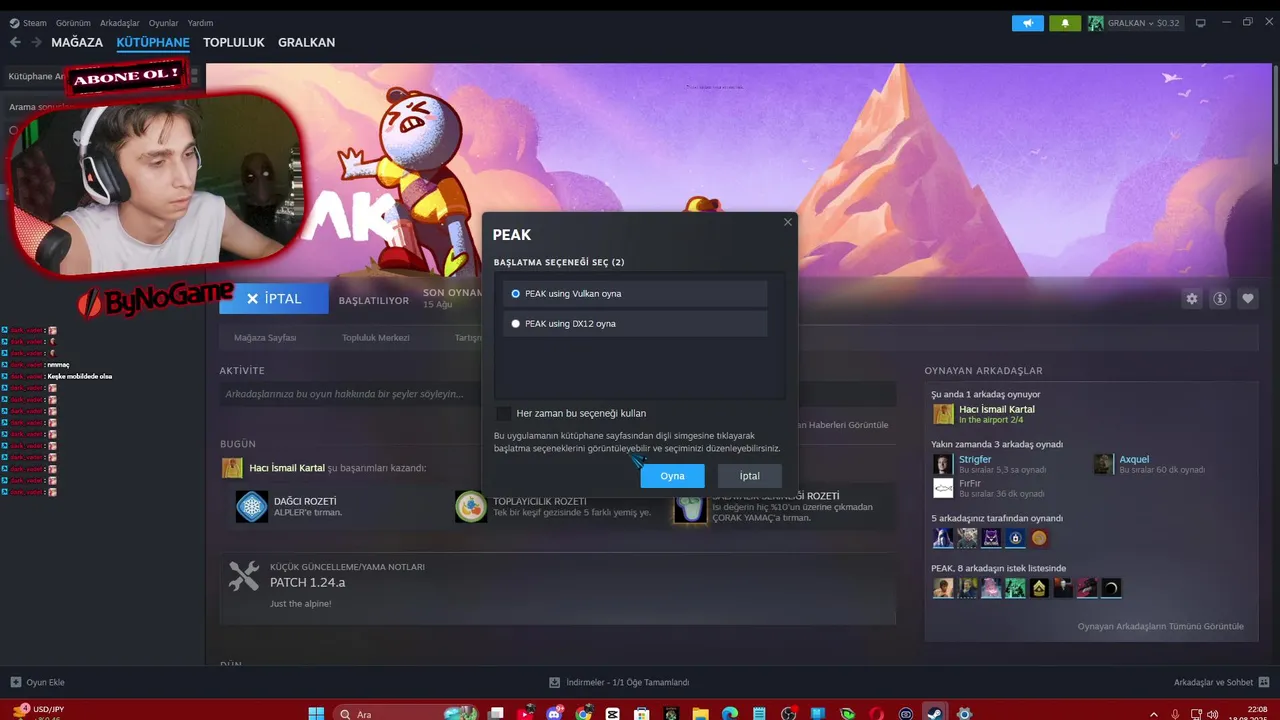Open Axquel's avatar in friends panel

(x=1103, y=464)
